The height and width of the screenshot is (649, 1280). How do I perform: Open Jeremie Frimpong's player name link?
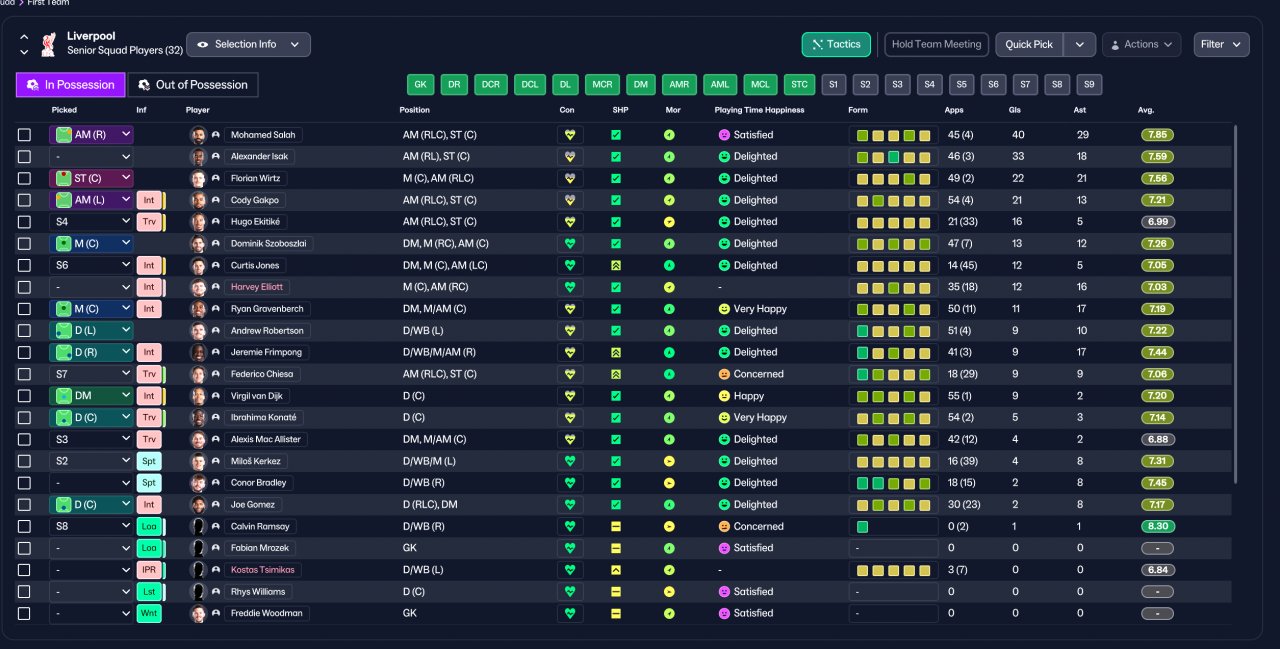click(266, 353)
